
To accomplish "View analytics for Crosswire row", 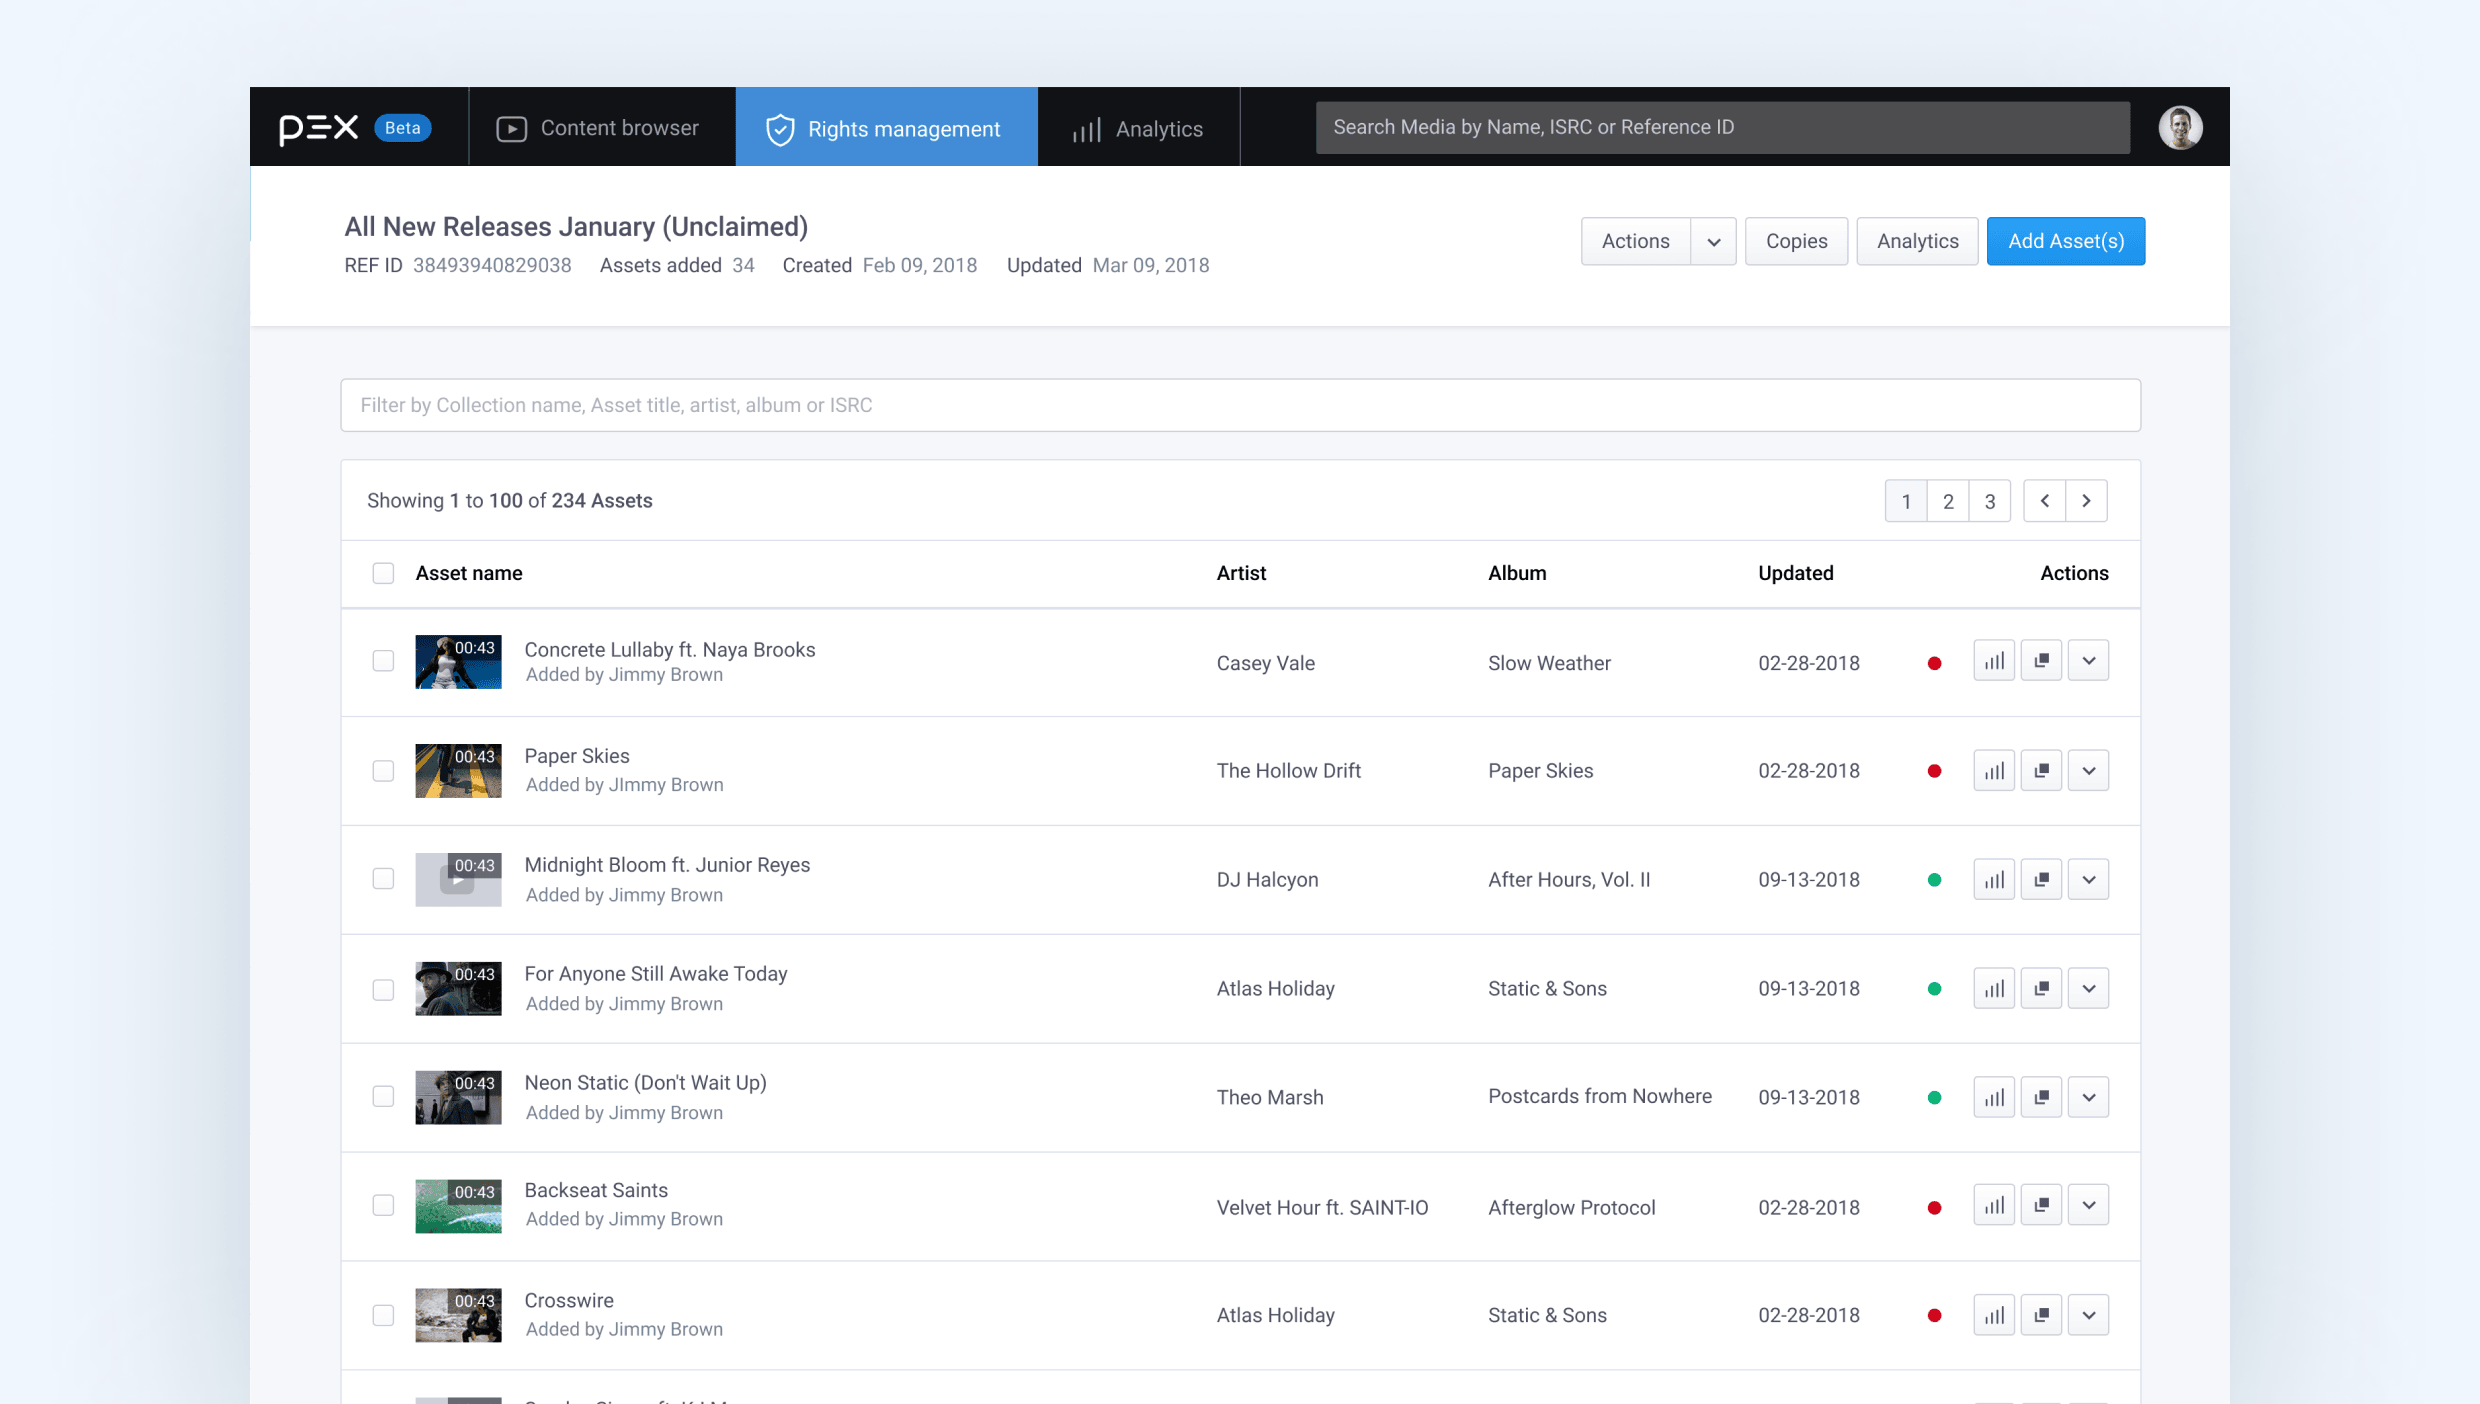I will pos(1994,1316).
